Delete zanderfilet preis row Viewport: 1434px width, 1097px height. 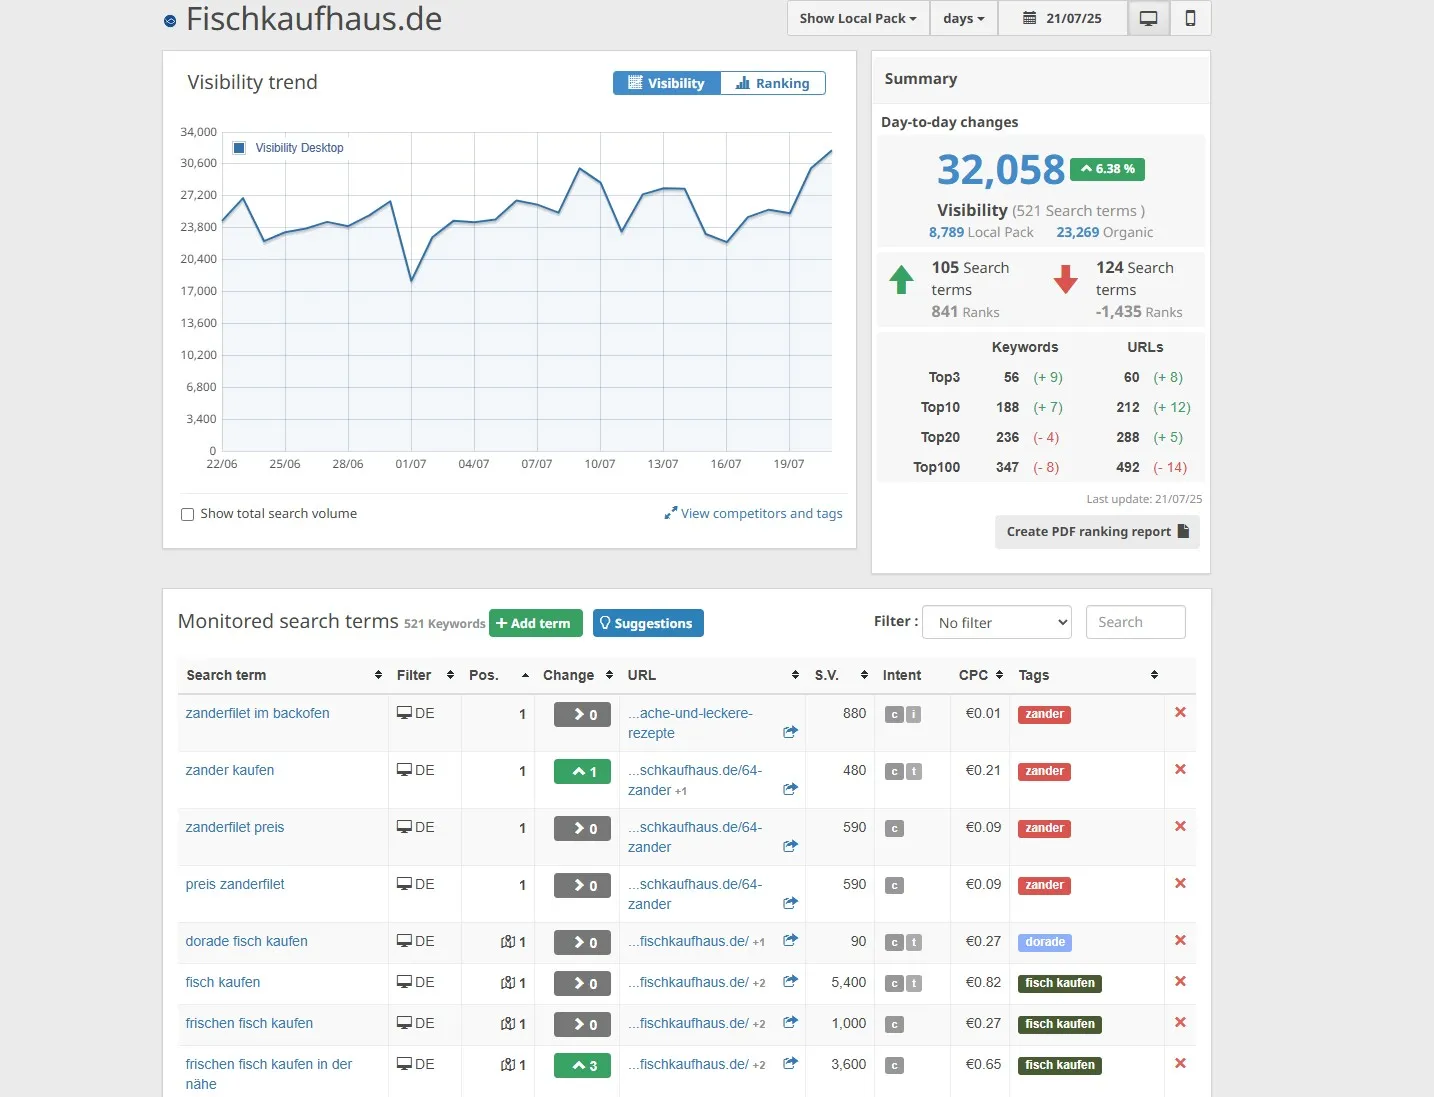(1180, 826)
